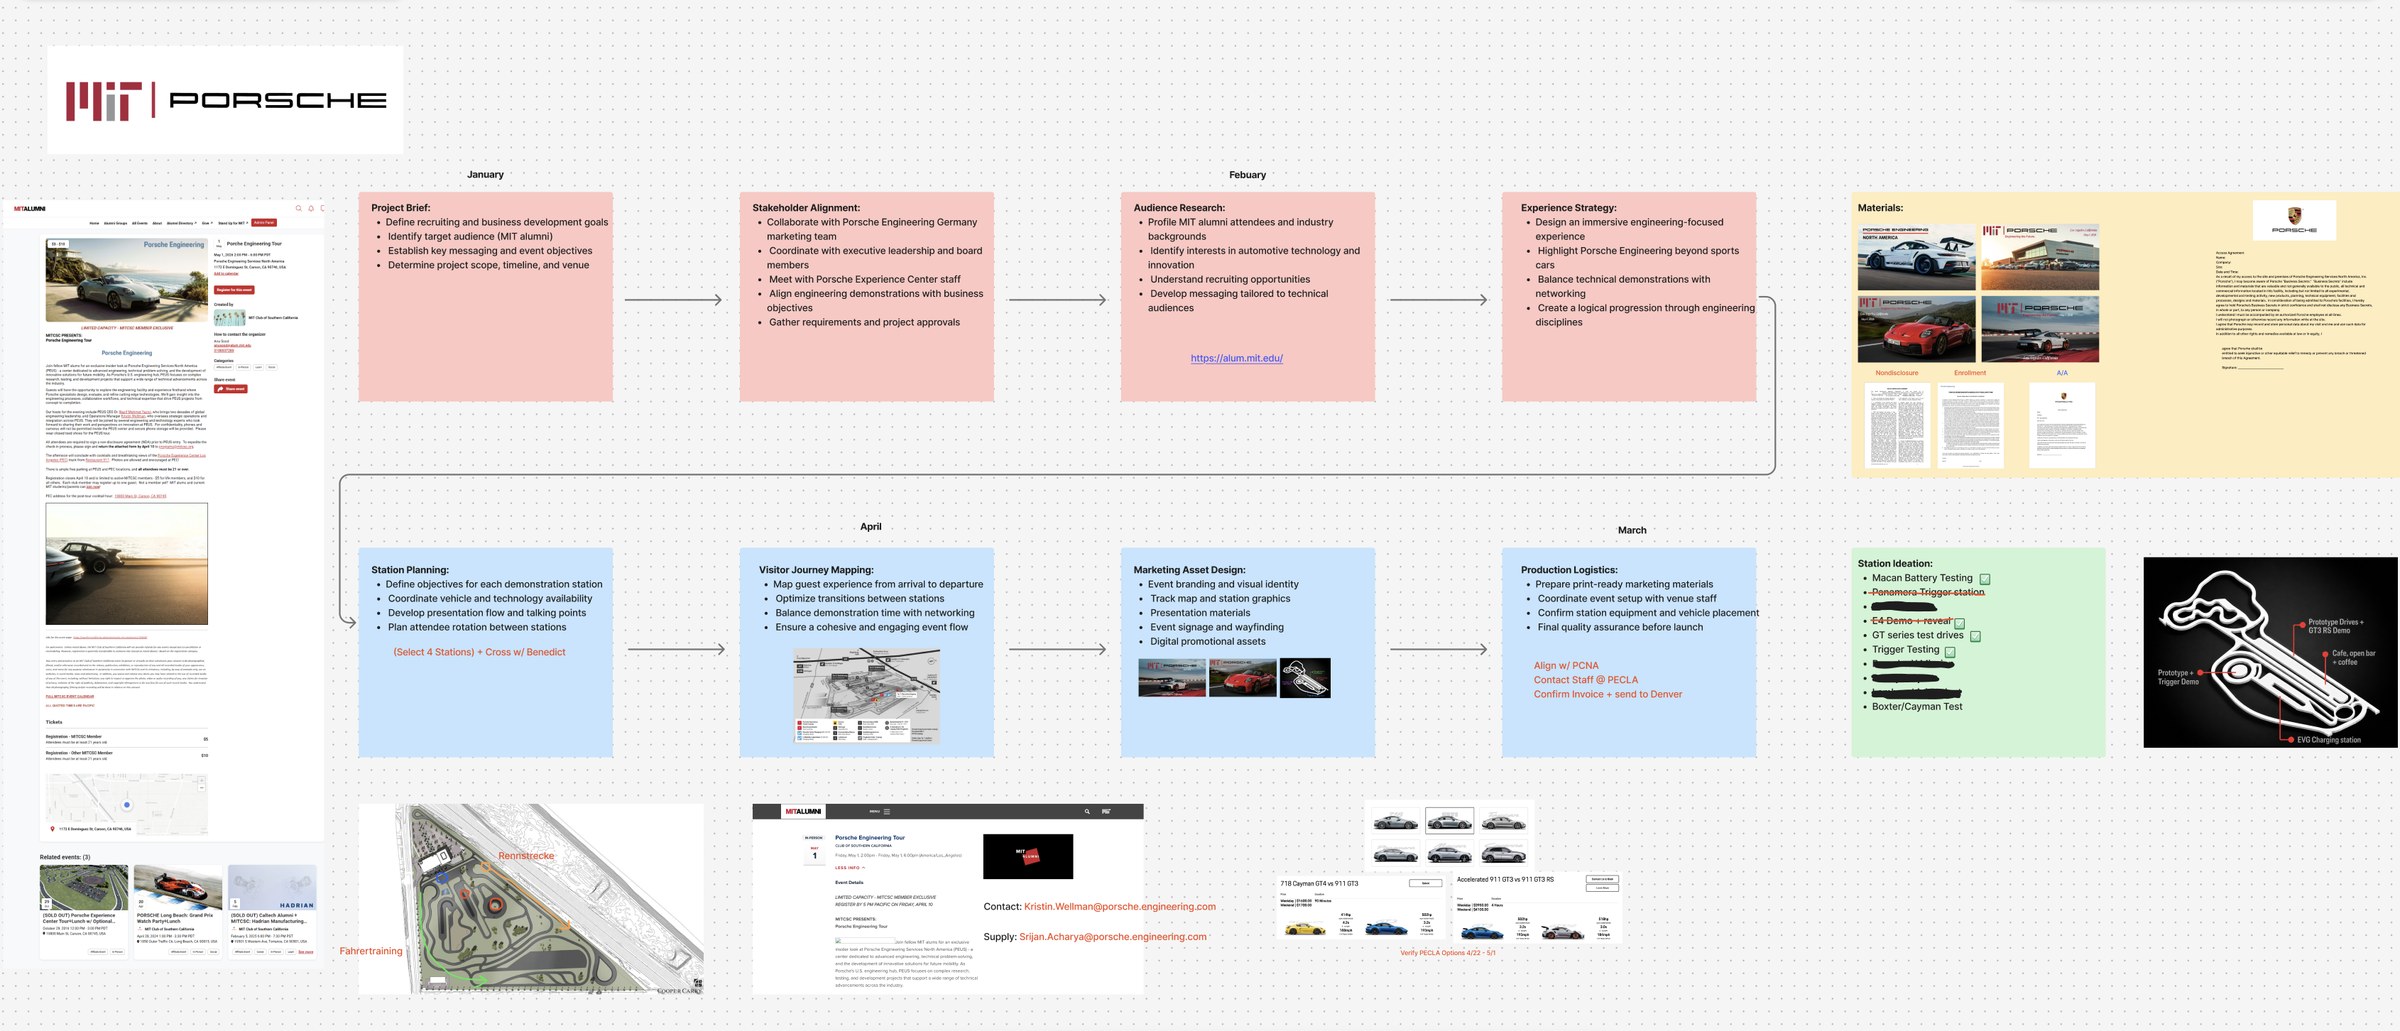Screen dimensions: 2400x1031
Task: Toggle checkbox next to Macan Battery Testing
Action: coord(1985,579)
